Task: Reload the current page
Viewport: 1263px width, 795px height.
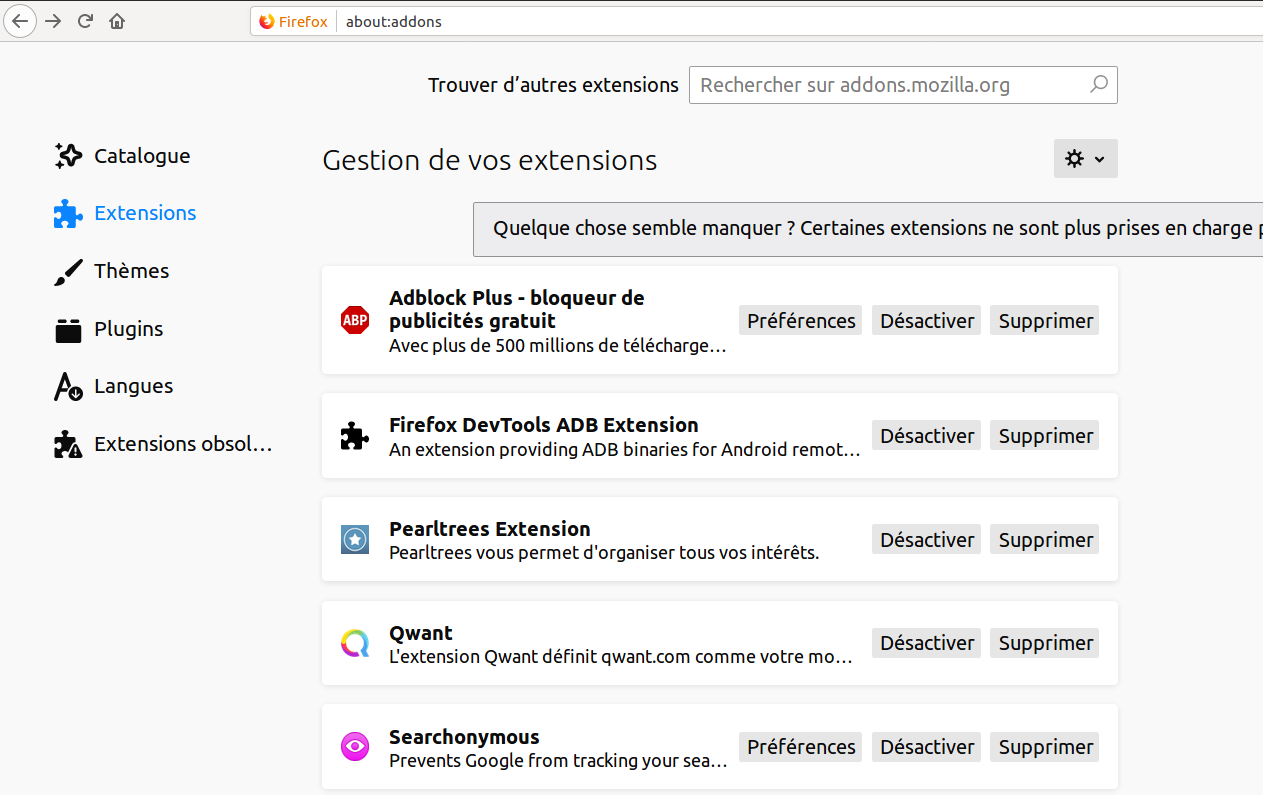Action: click(86, 21)
